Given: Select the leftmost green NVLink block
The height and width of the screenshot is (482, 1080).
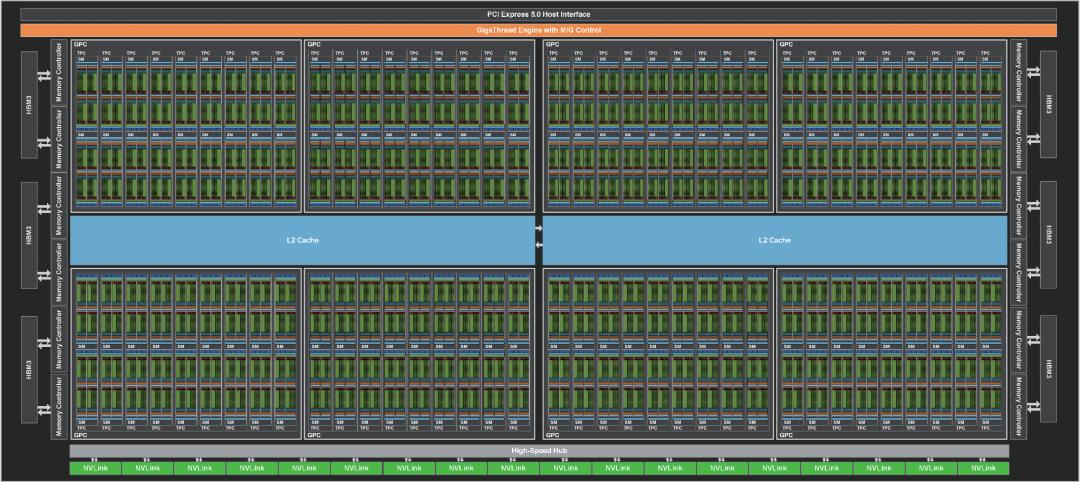Looking at the screenshot, I should (x=96, y=468).
